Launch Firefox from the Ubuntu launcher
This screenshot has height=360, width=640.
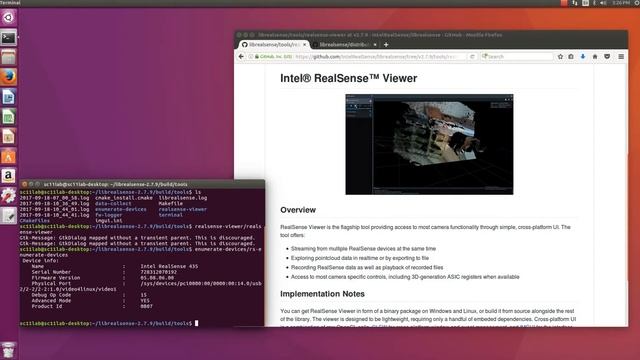coord(9,77)
